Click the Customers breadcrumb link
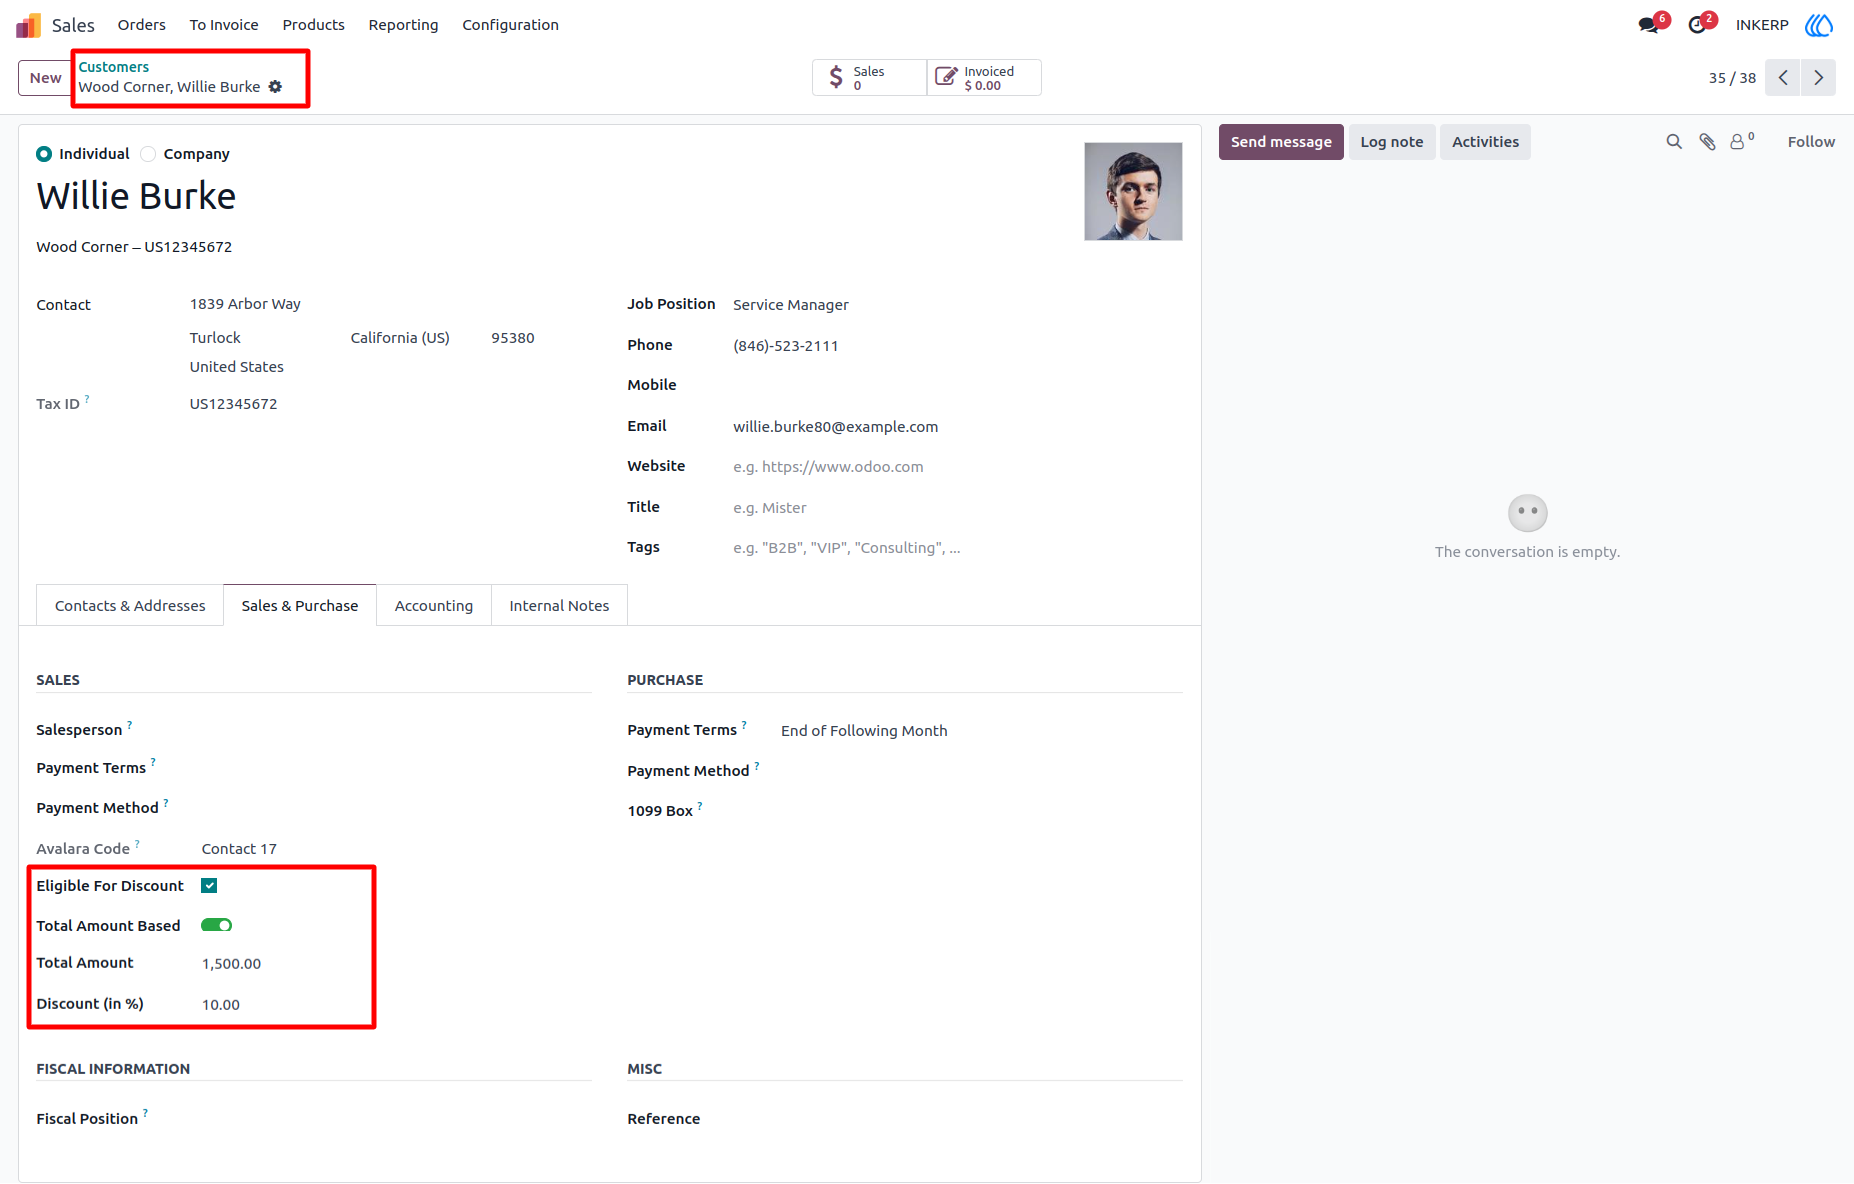This screenshot has width=1854, height=1184. [x=114, y=67]
